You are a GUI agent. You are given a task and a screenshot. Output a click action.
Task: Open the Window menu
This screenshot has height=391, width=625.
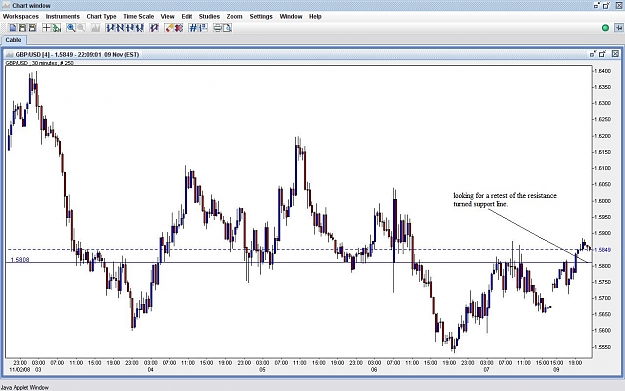(291, 16)
